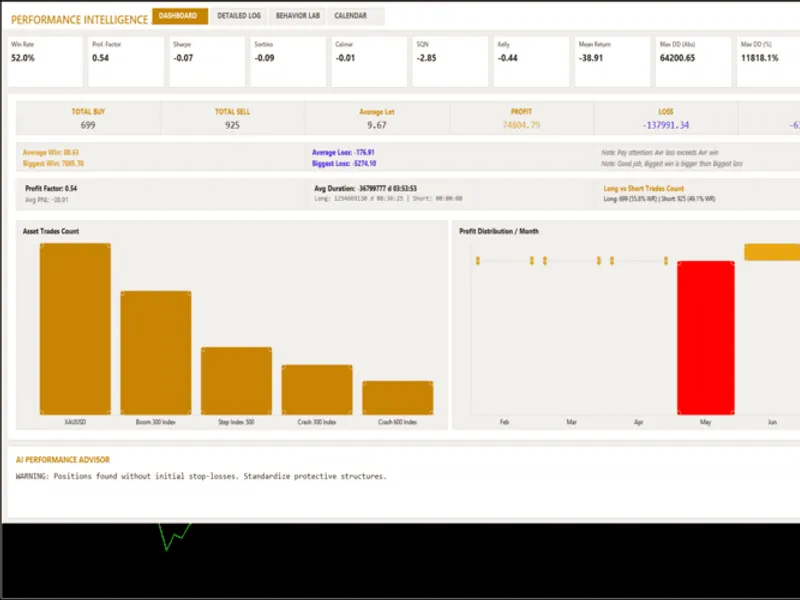Click the Total Buy 699 value
The height and width of the screenshot is (600, 800).
(x=88, y=125)
